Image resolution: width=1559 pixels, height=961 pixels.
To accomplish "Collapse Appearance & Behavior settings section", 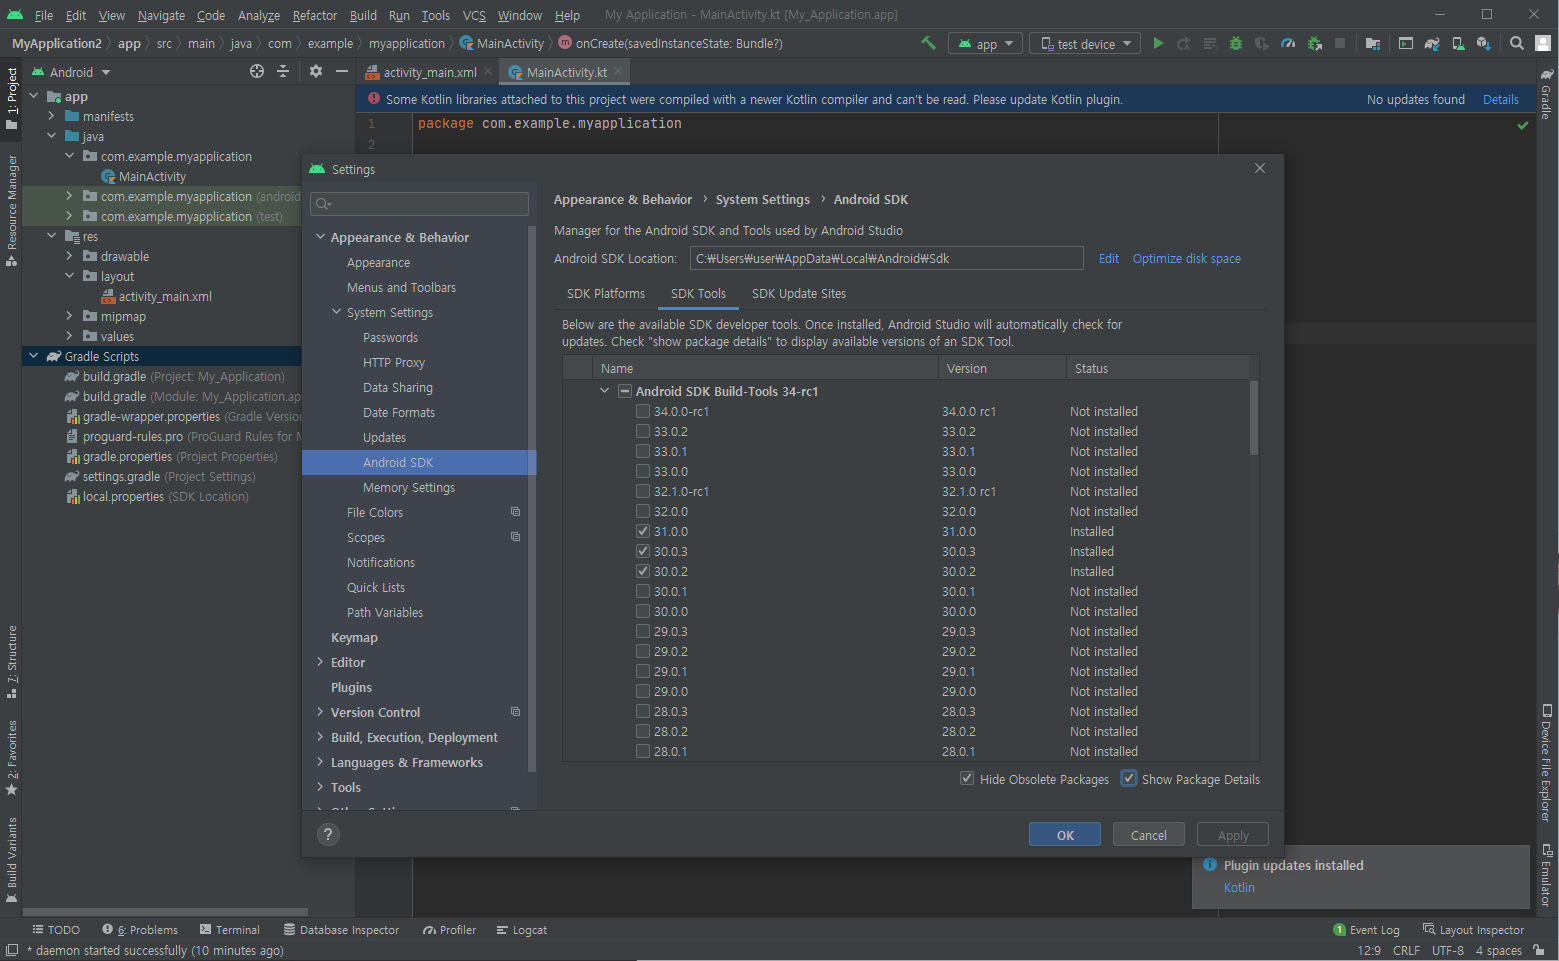I will tap(320, 237).
